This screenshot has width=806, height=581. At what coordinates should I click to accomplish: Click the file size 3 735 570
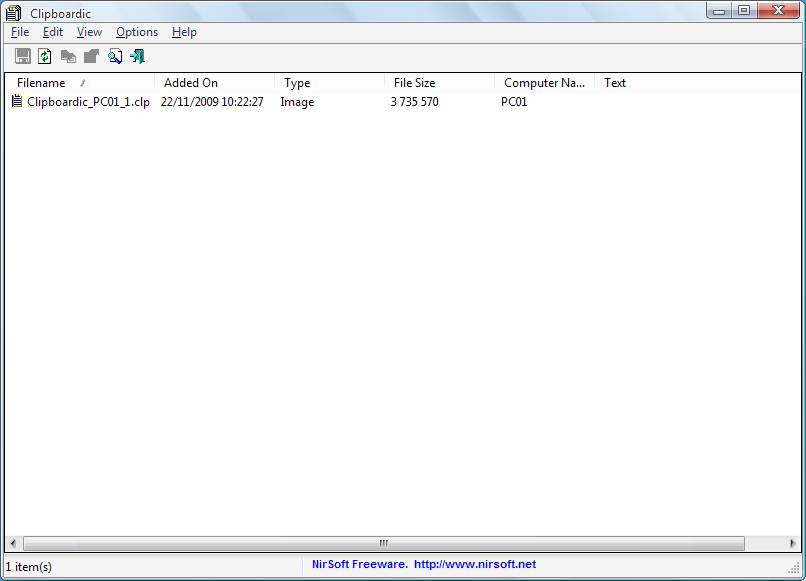click(414, 102)
